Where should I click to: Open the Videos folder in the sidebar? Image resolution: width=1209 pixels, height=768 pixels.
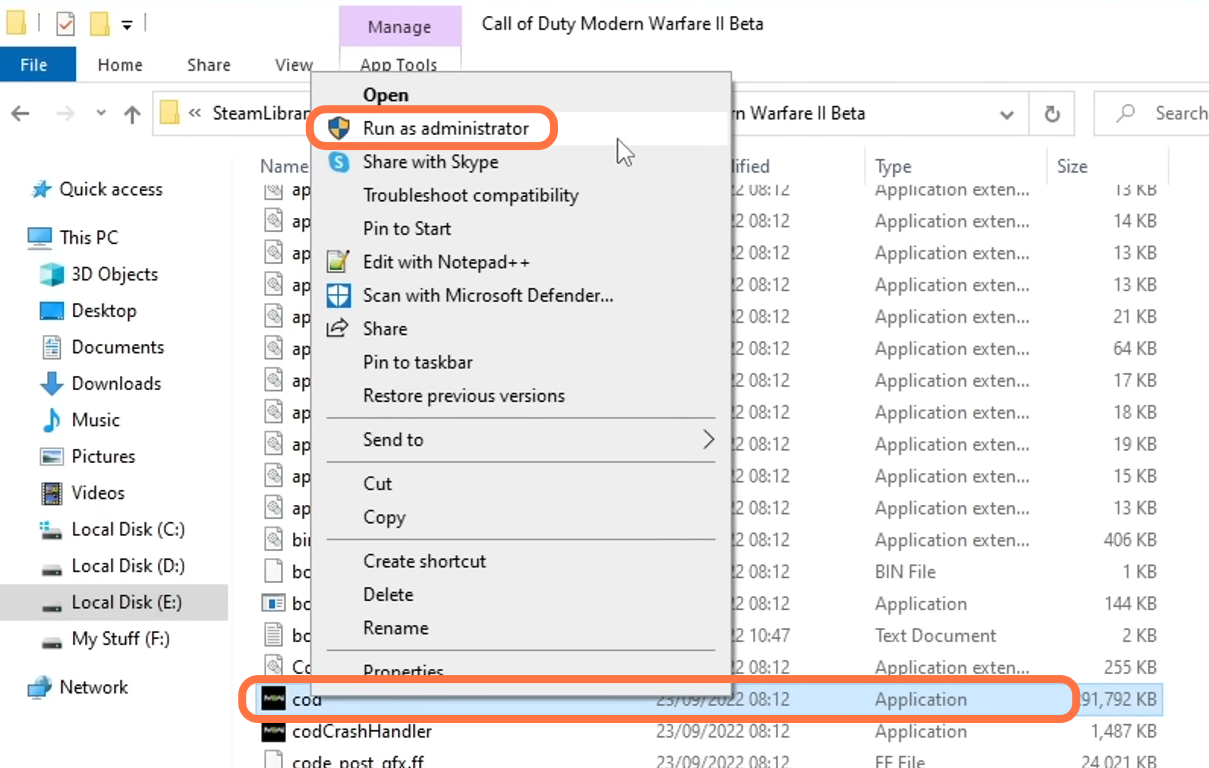click(x=82, y=493)
